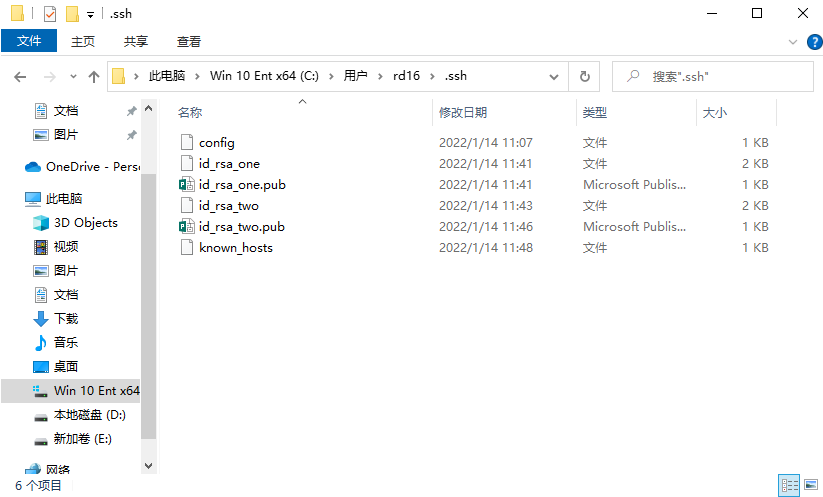Image resolution: width=823 pixels, height=497 pixels.
Task: Open 音乐 folder in the sidebar
Action: coord(66,343)
